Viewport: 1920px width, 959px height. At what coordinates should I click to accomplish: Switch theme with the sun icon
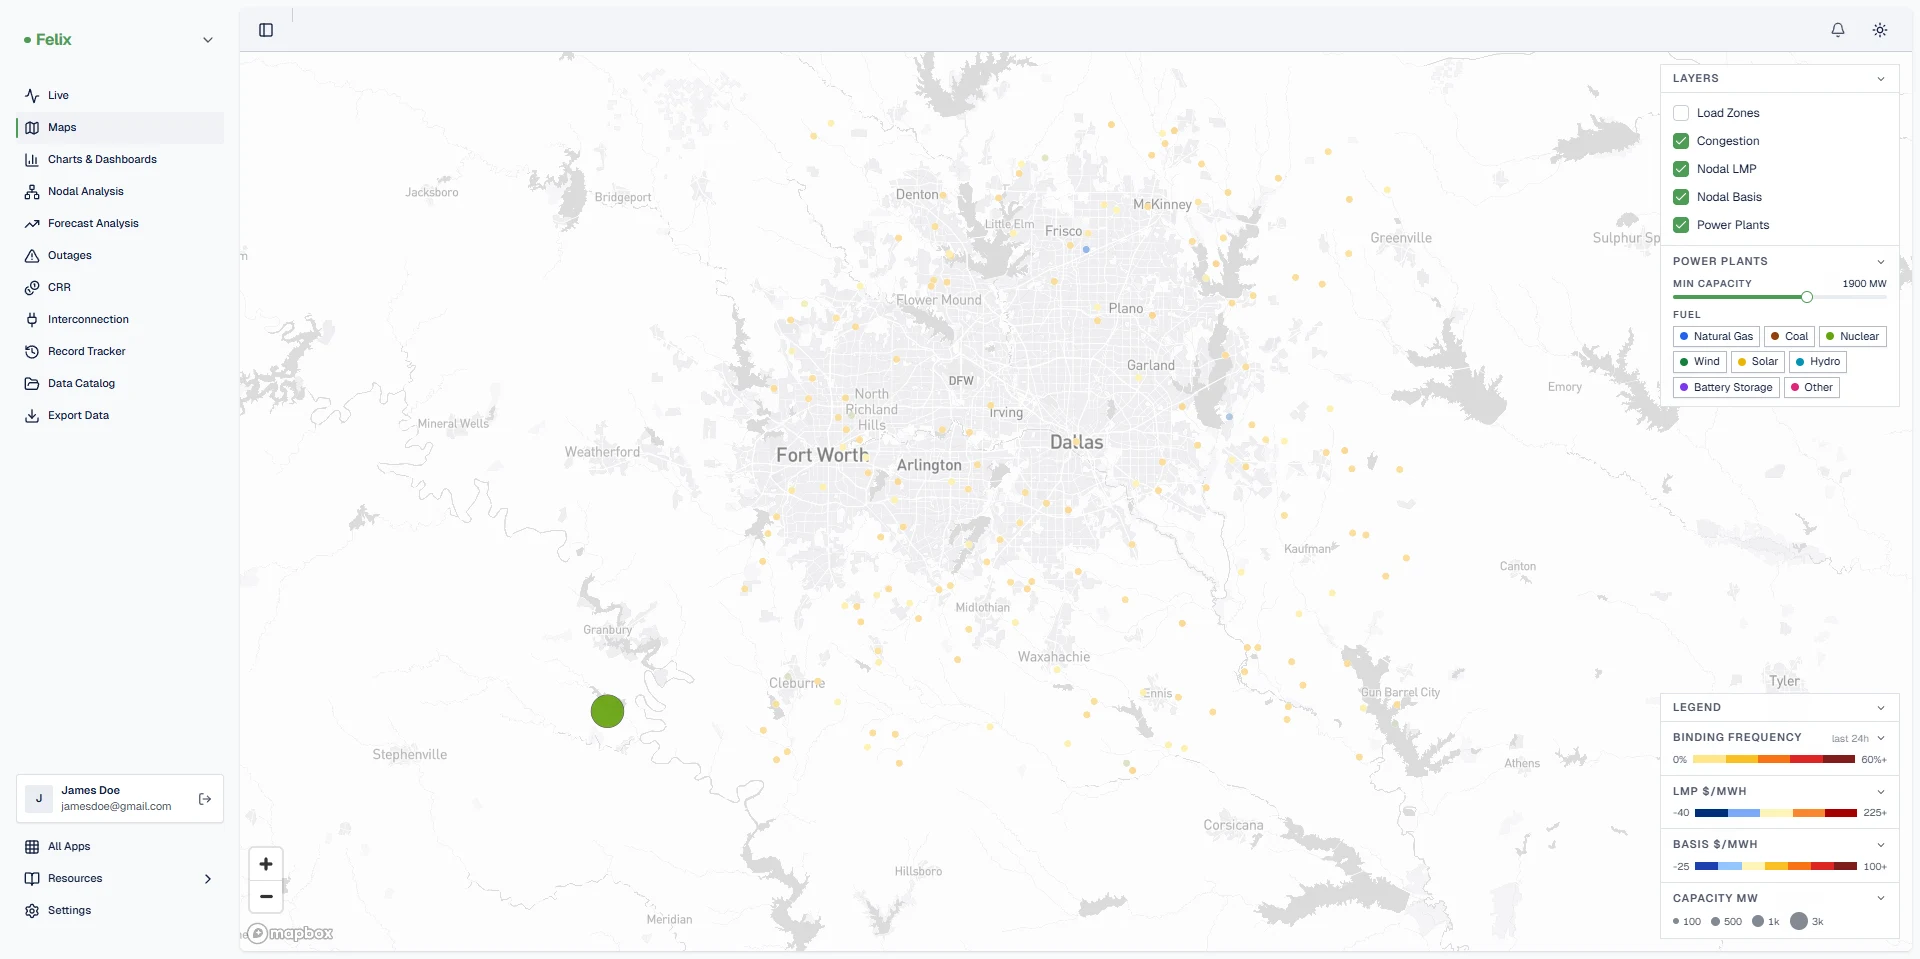(x=1880, y=30)
